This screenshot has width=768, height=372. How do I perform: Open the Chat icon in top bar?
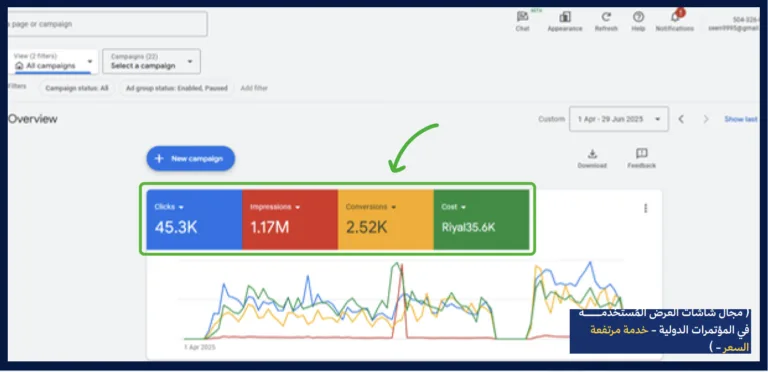(x=523, y=22)
